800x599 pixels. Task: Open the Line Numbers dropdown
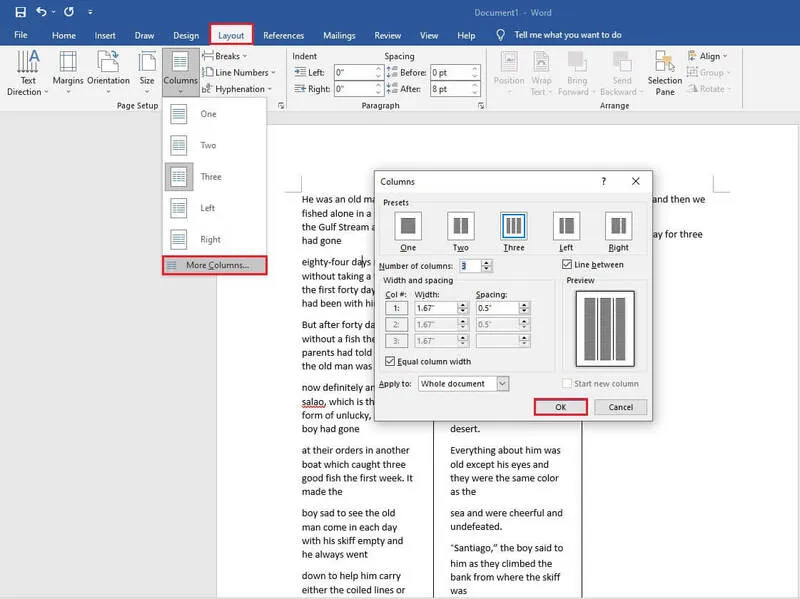coord(239,72)
